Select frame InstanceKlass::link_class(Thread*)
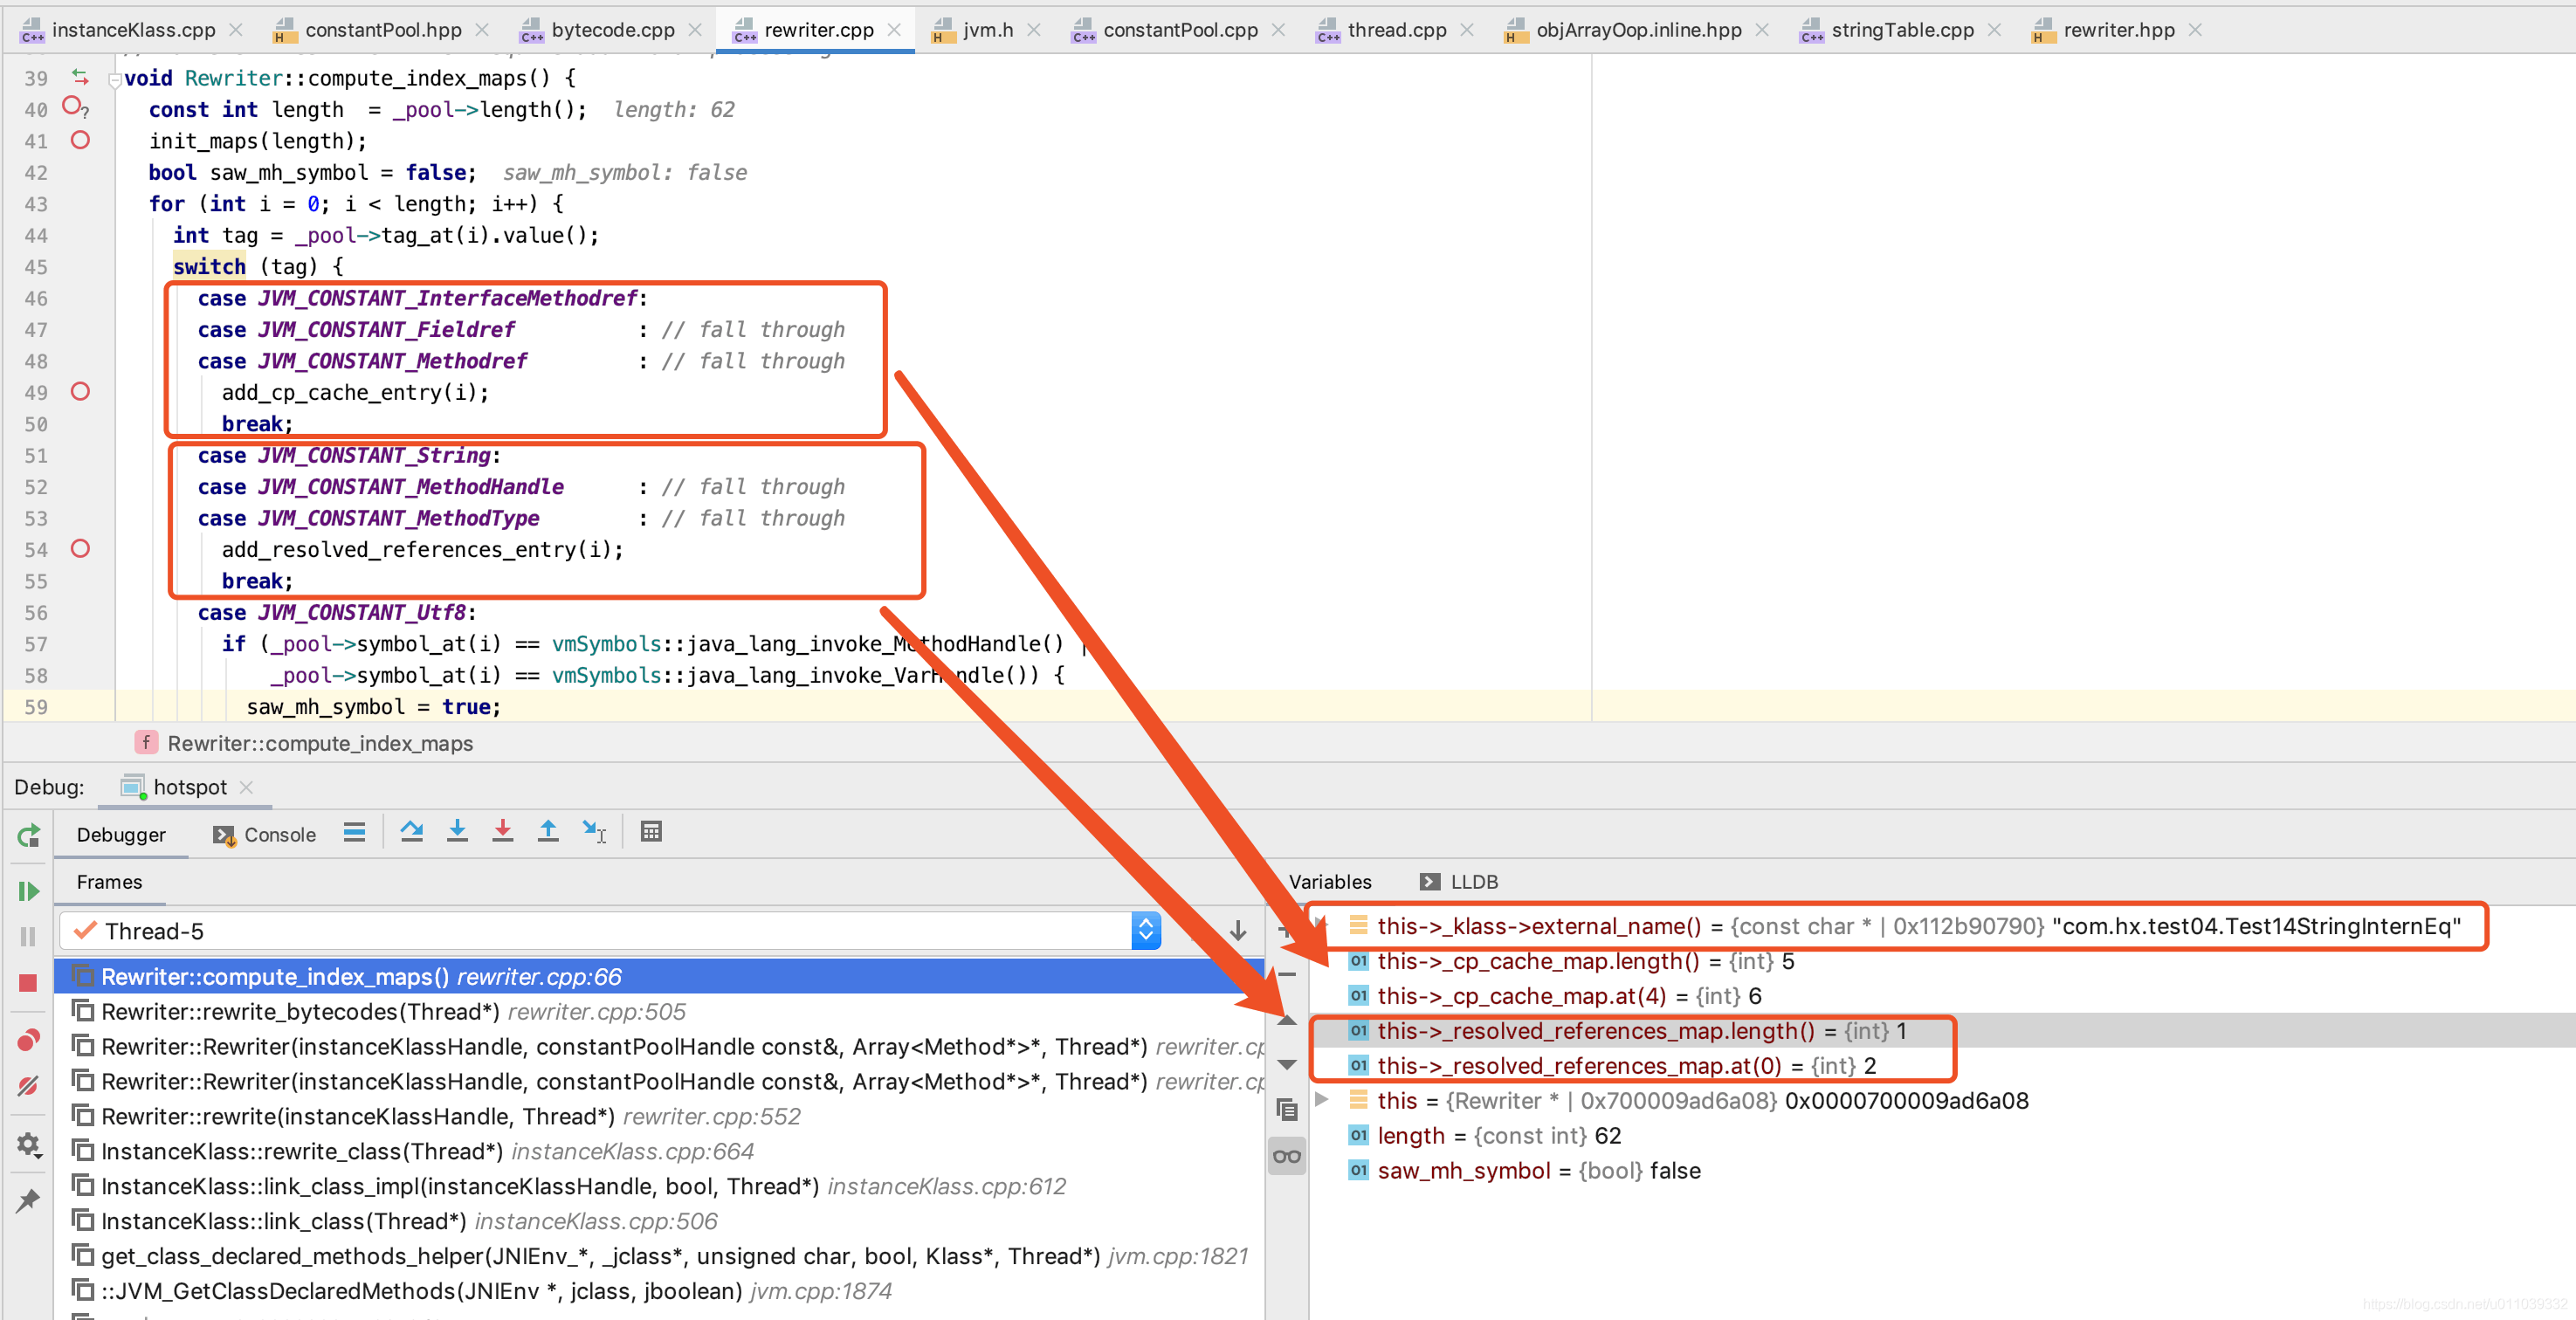The height and width of the screenshot is (1320, 2576). point(660,1221)
